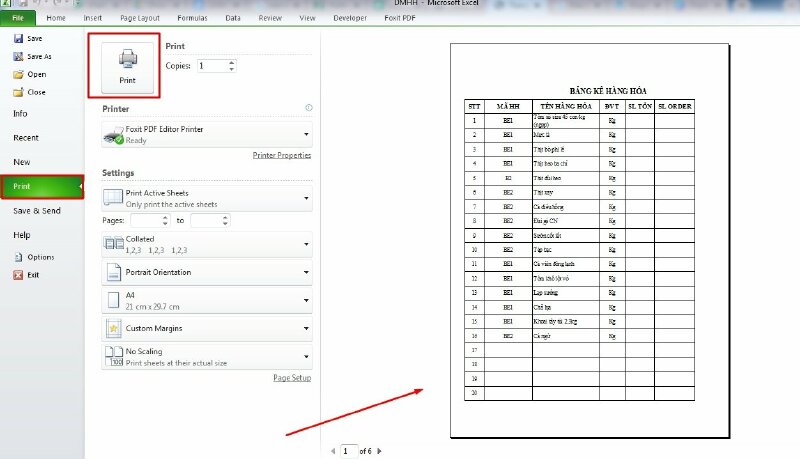800x459 pixels.
Task: Click the Copies stepper arrows
Action: [232, 66]
